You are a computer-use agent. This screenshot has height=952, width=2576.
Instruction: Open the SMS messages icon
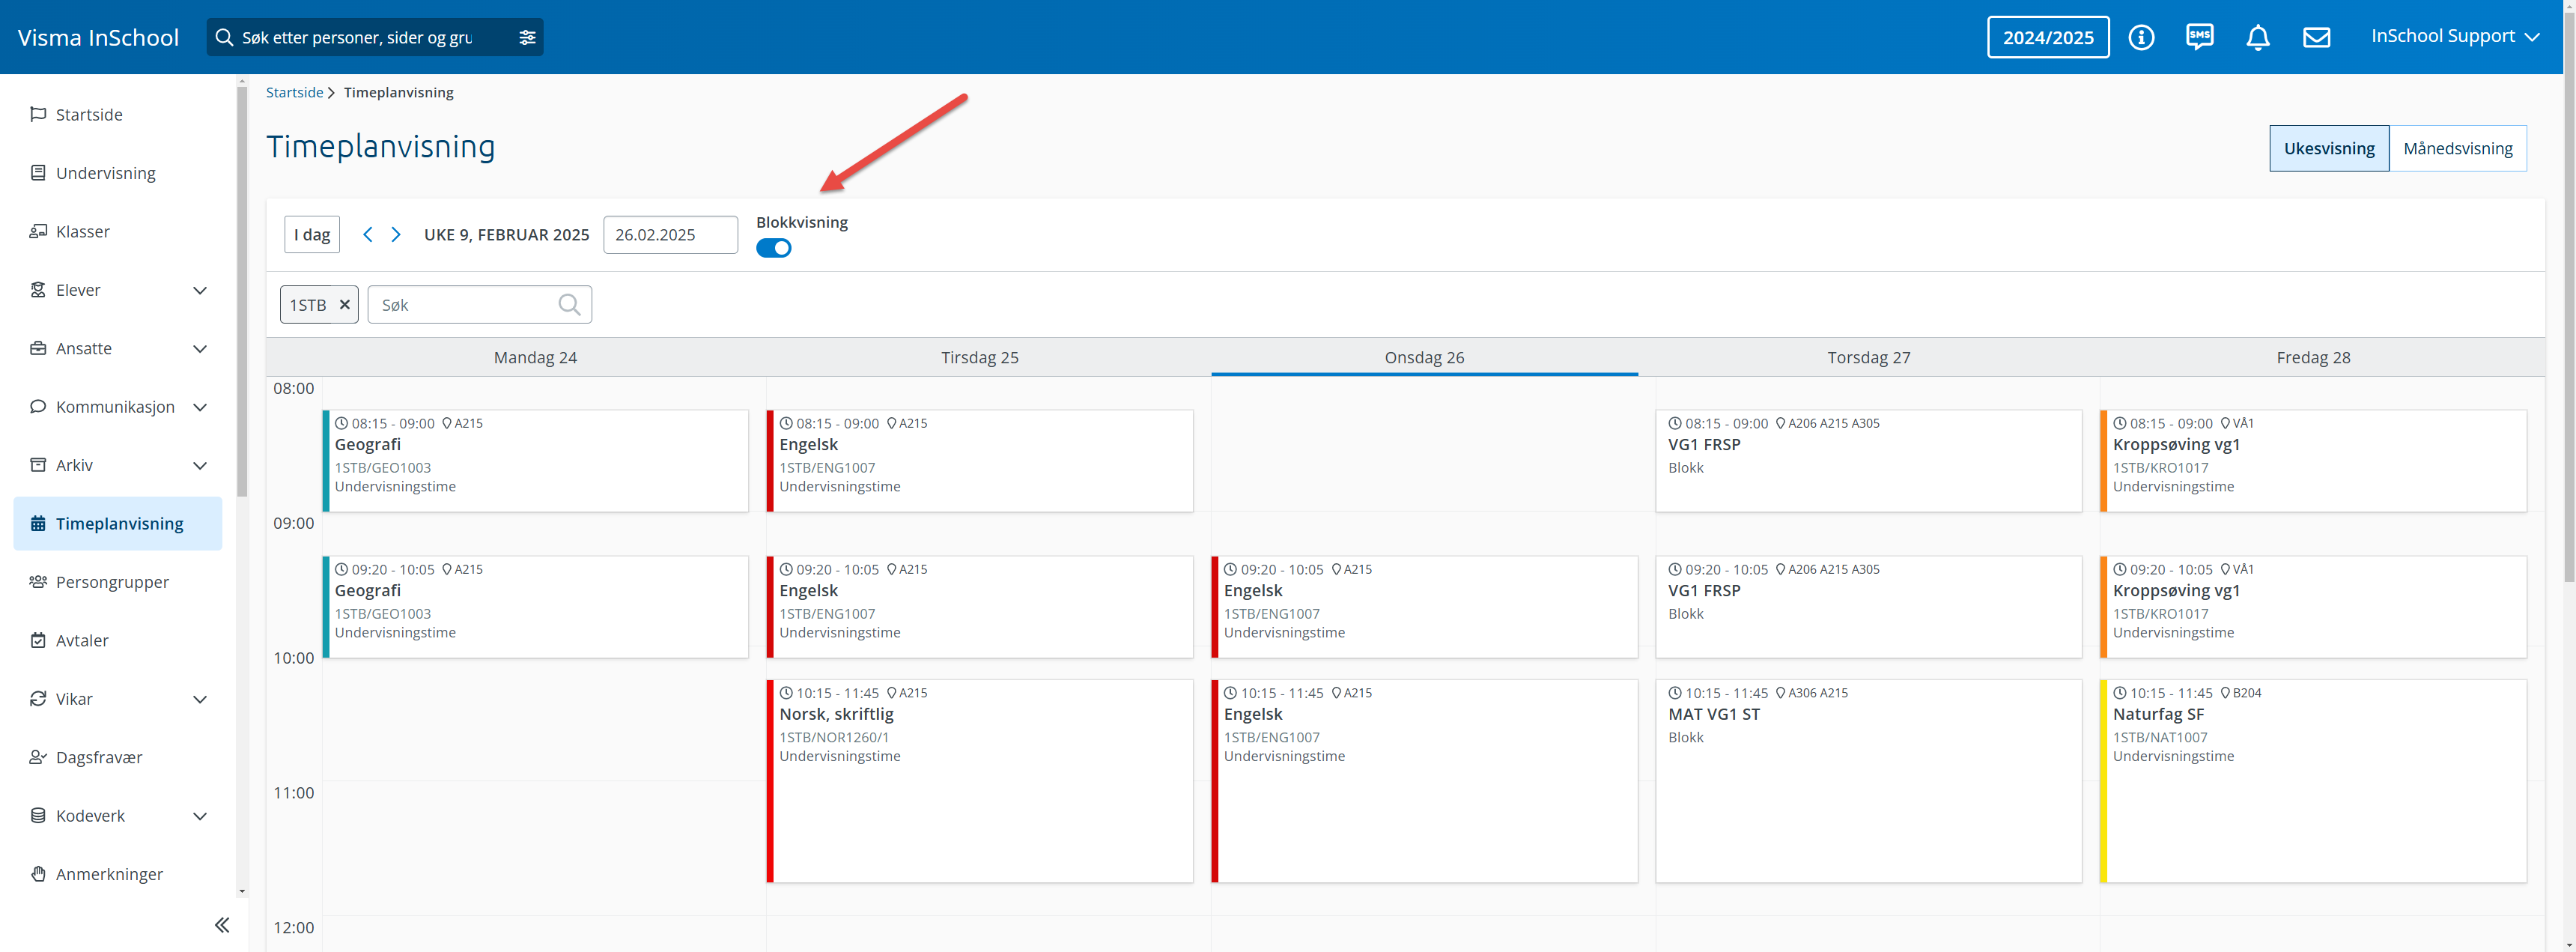(x=2199, y=37)
